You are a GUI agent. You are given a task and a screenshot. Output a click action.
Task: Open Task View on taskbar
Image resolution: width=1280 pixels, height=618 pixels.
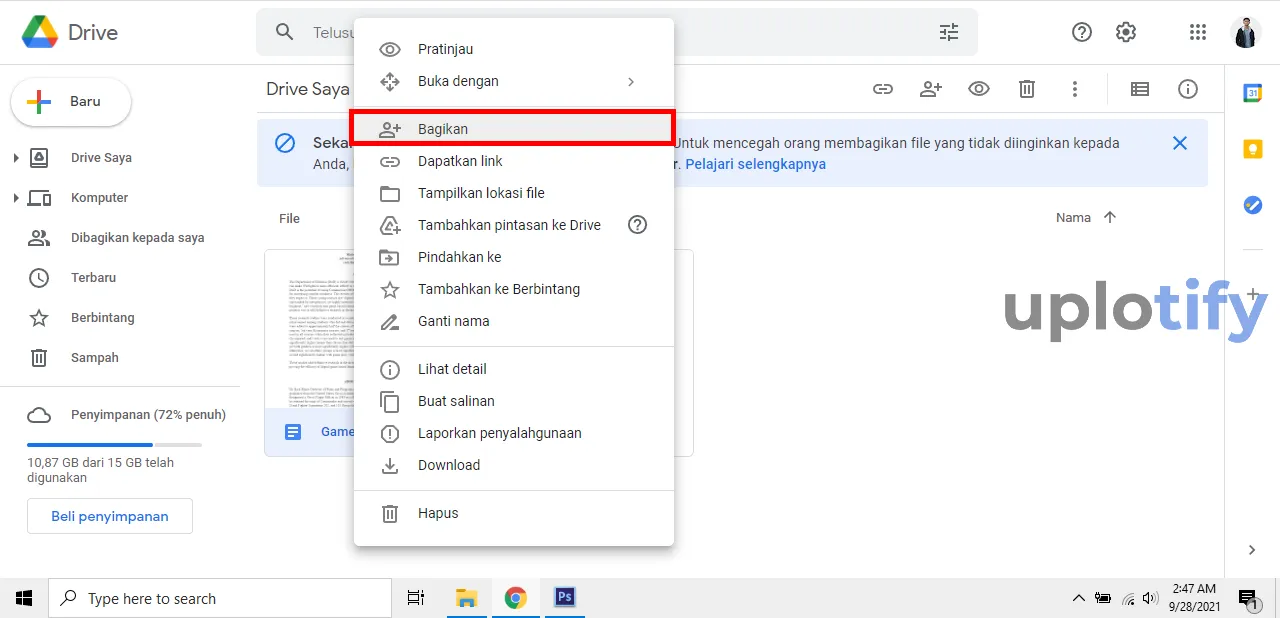tap(416, 598)
